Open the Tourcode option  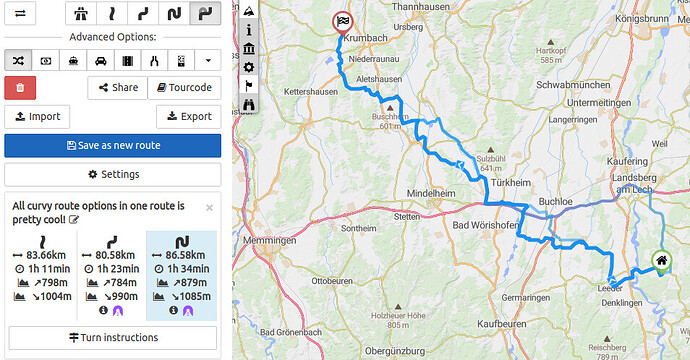(184, 88)
